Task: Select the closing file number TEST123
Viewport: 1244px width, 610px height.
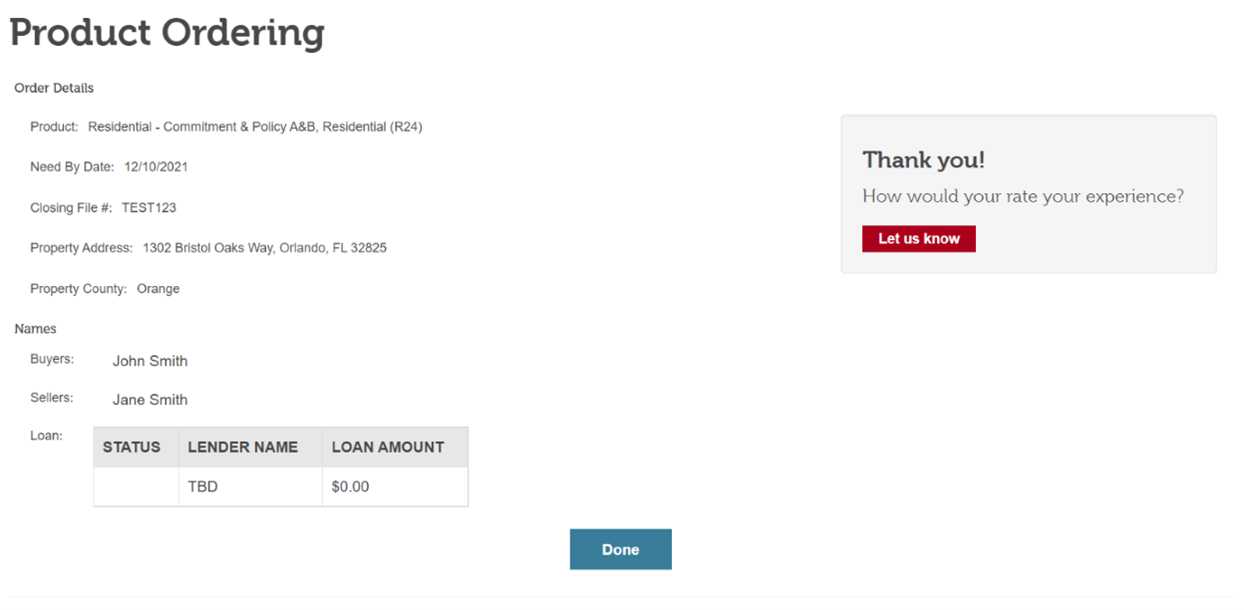Action: click(149, 208)
